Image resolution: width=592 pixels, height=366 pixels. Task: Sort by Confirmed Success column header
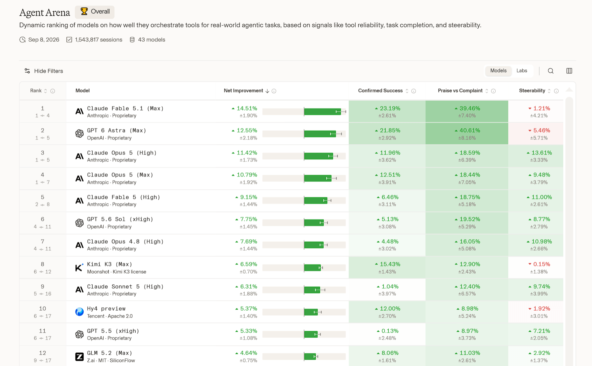[383, 91]
